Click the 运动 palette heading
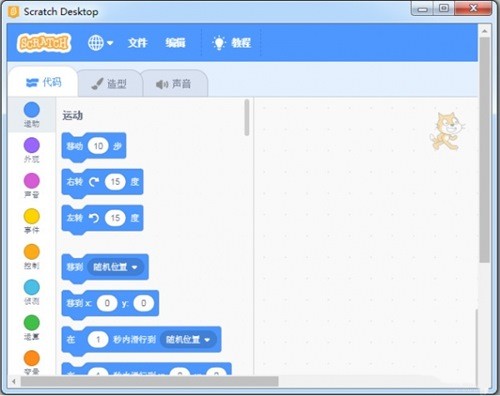Image resolution: width=500 pixels, height=396 pixels. pos(72,116)
